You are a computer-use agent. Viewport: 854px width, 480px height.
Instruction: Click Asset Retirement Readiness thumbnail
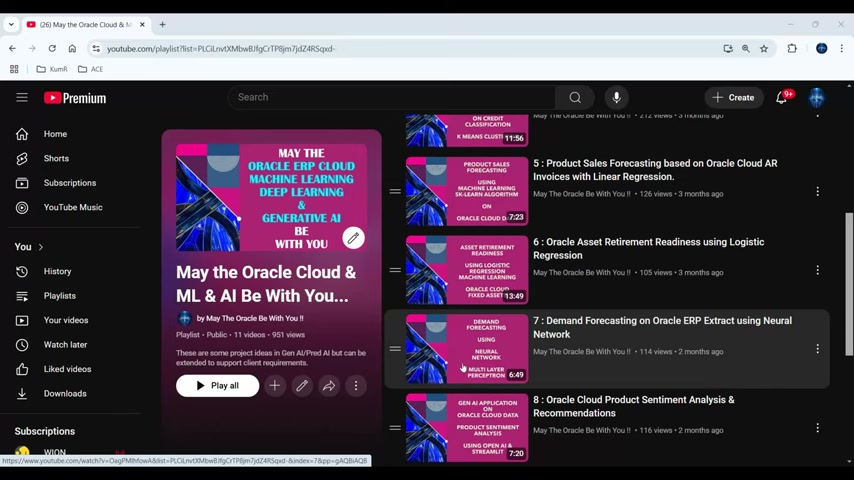(467, 270)
